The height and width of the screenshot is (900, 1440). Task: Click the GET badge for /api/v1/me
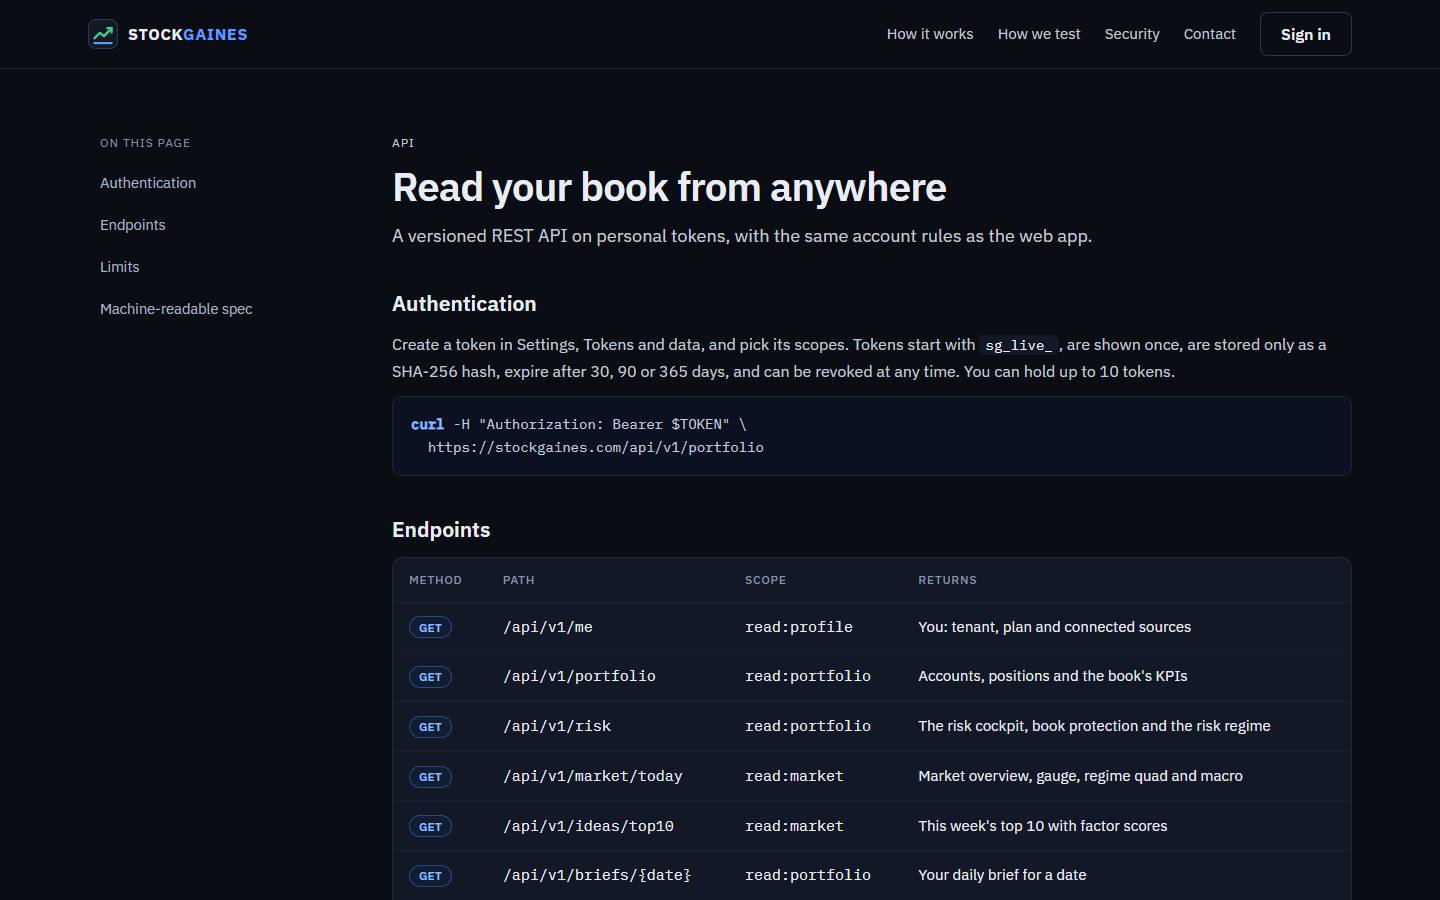coord(430,628)
